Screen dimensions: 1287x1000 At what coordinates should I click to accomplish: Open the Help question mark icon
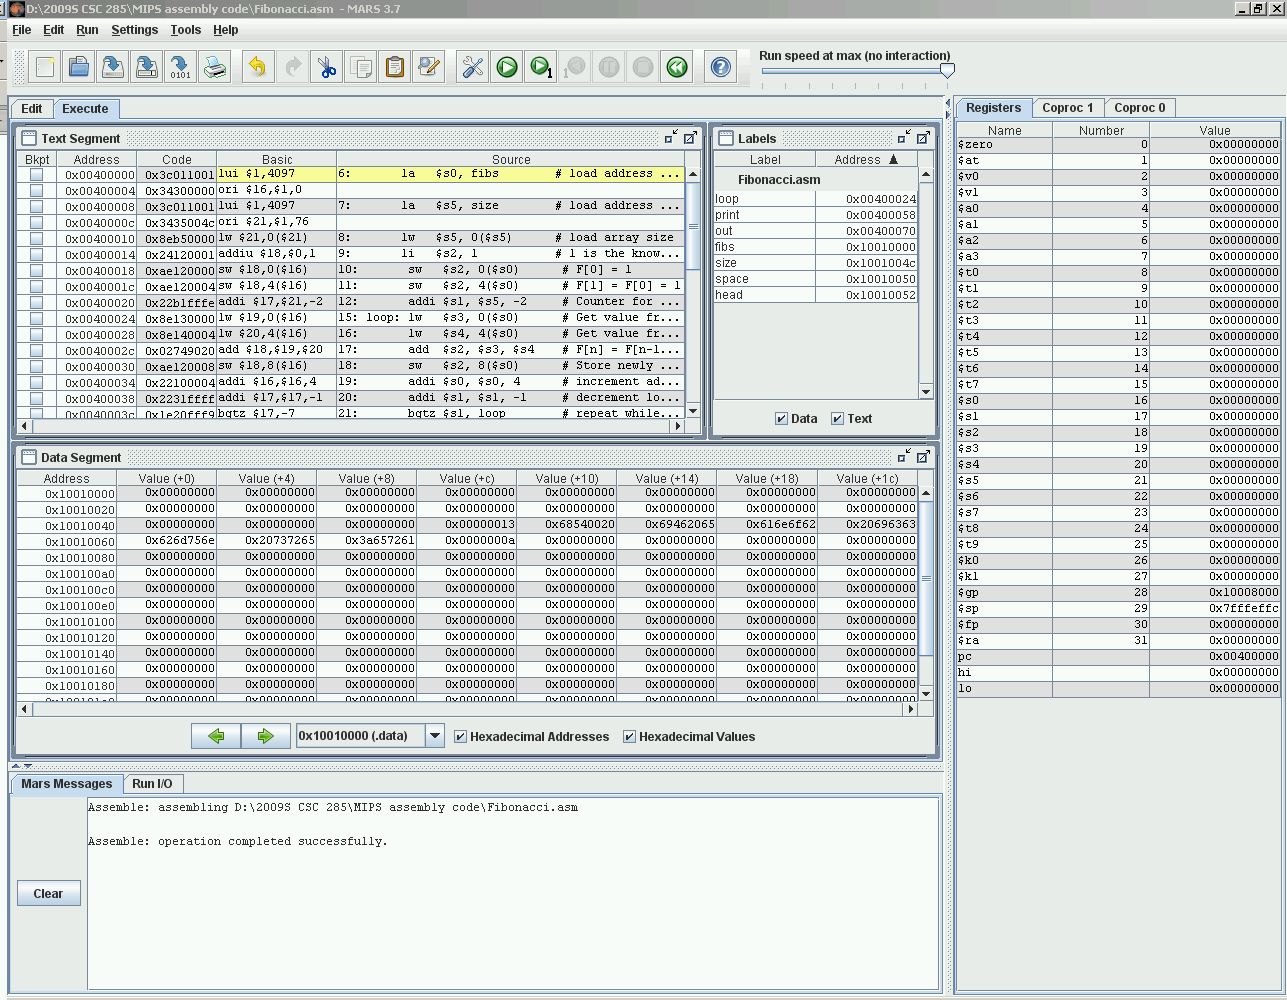coord(721,67)
